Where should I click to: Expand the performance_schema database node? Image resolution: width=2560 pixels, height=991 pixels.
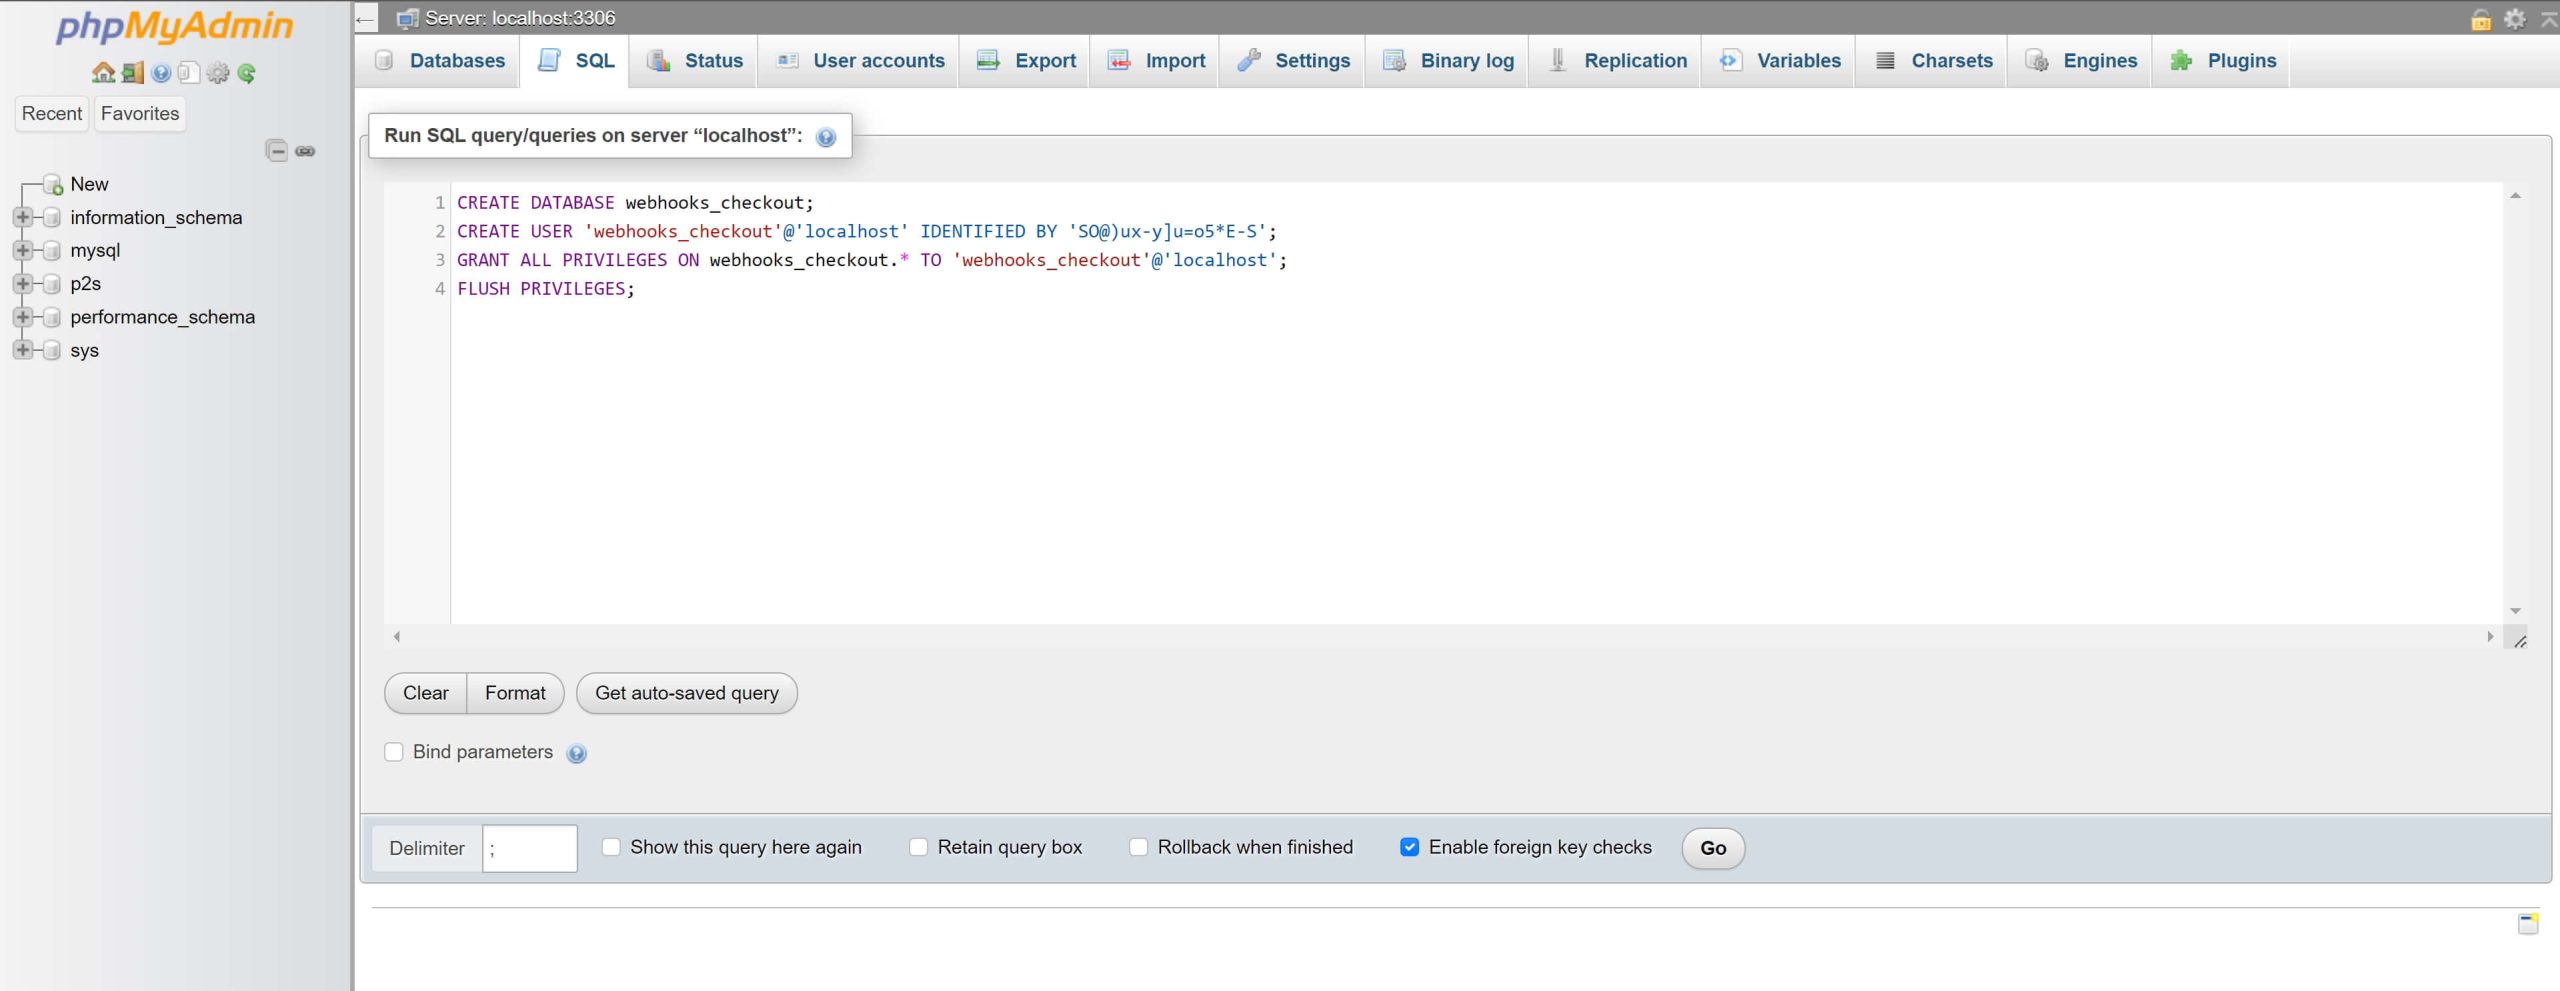22,317
